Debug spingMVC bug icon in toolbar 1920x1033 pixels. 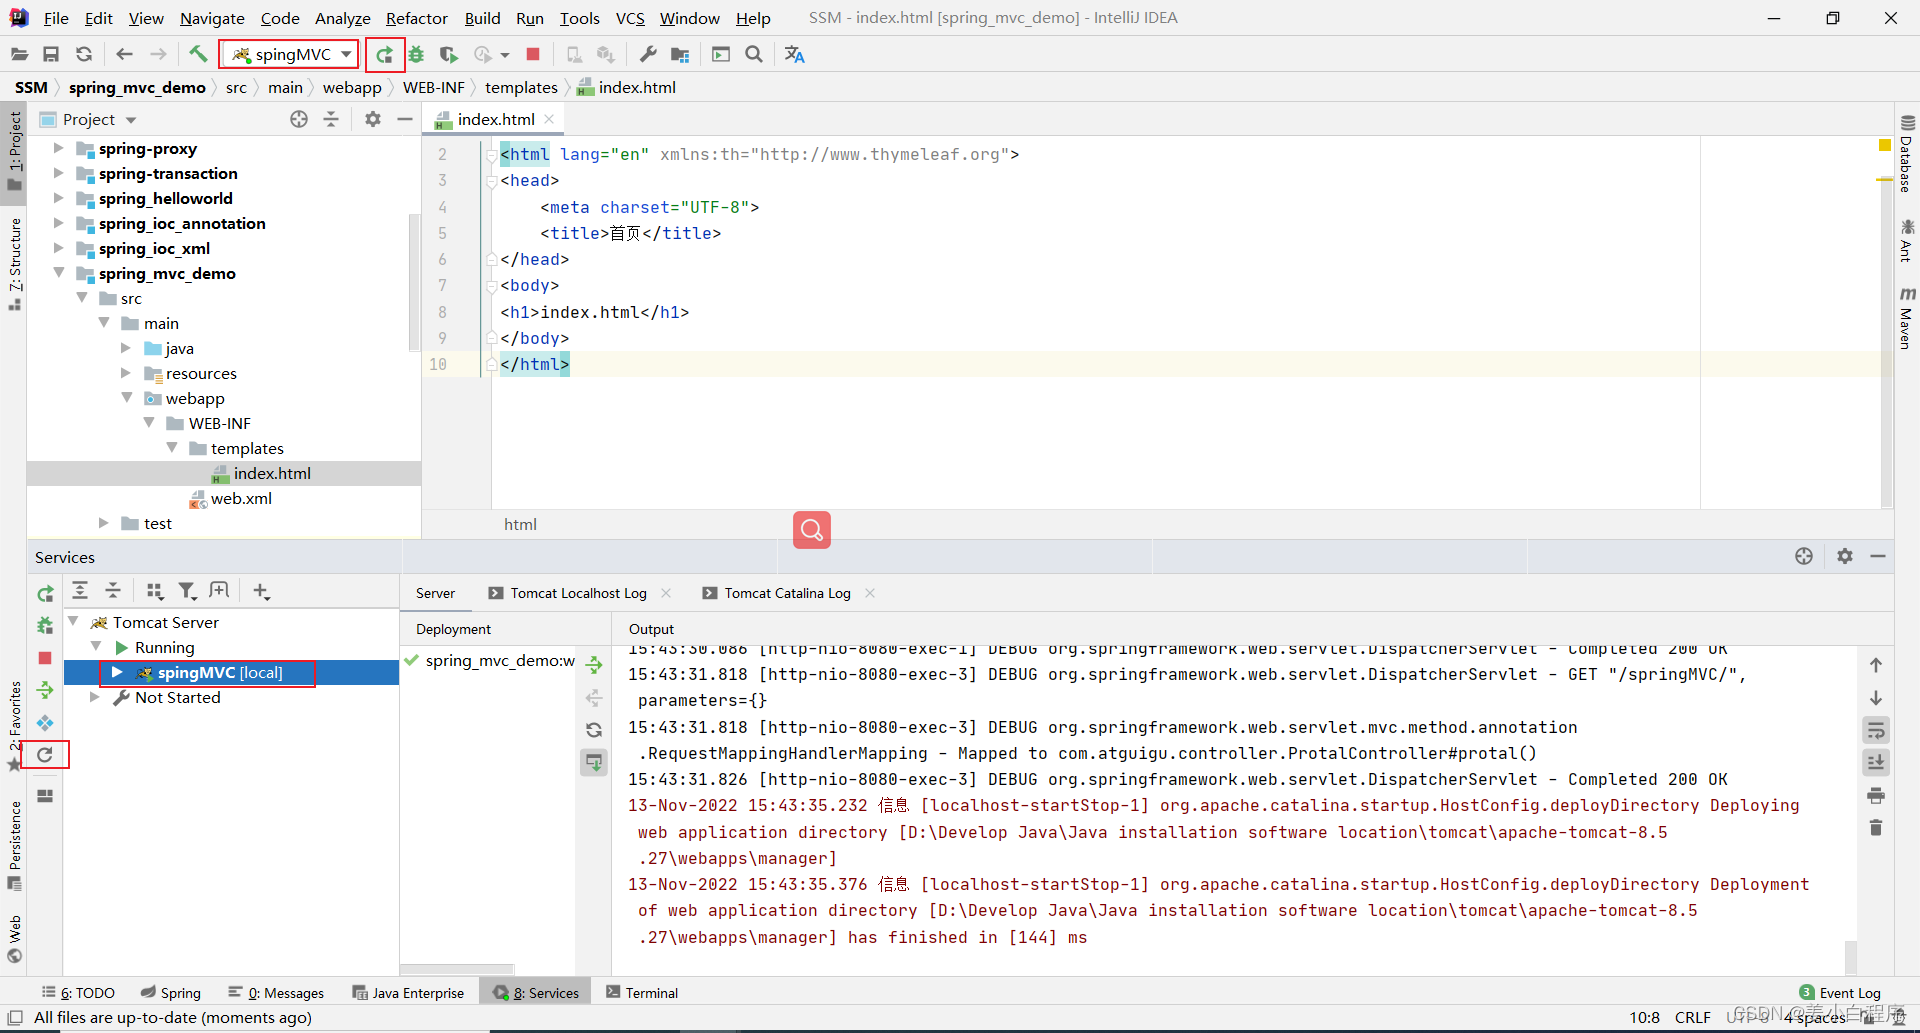416,54
